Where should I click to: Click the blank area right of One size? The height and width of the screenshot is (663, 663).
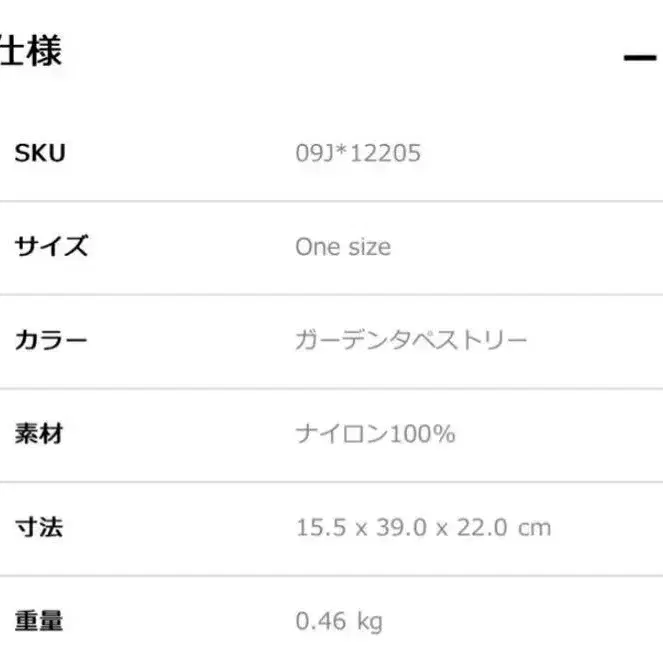tap(527, 247)
